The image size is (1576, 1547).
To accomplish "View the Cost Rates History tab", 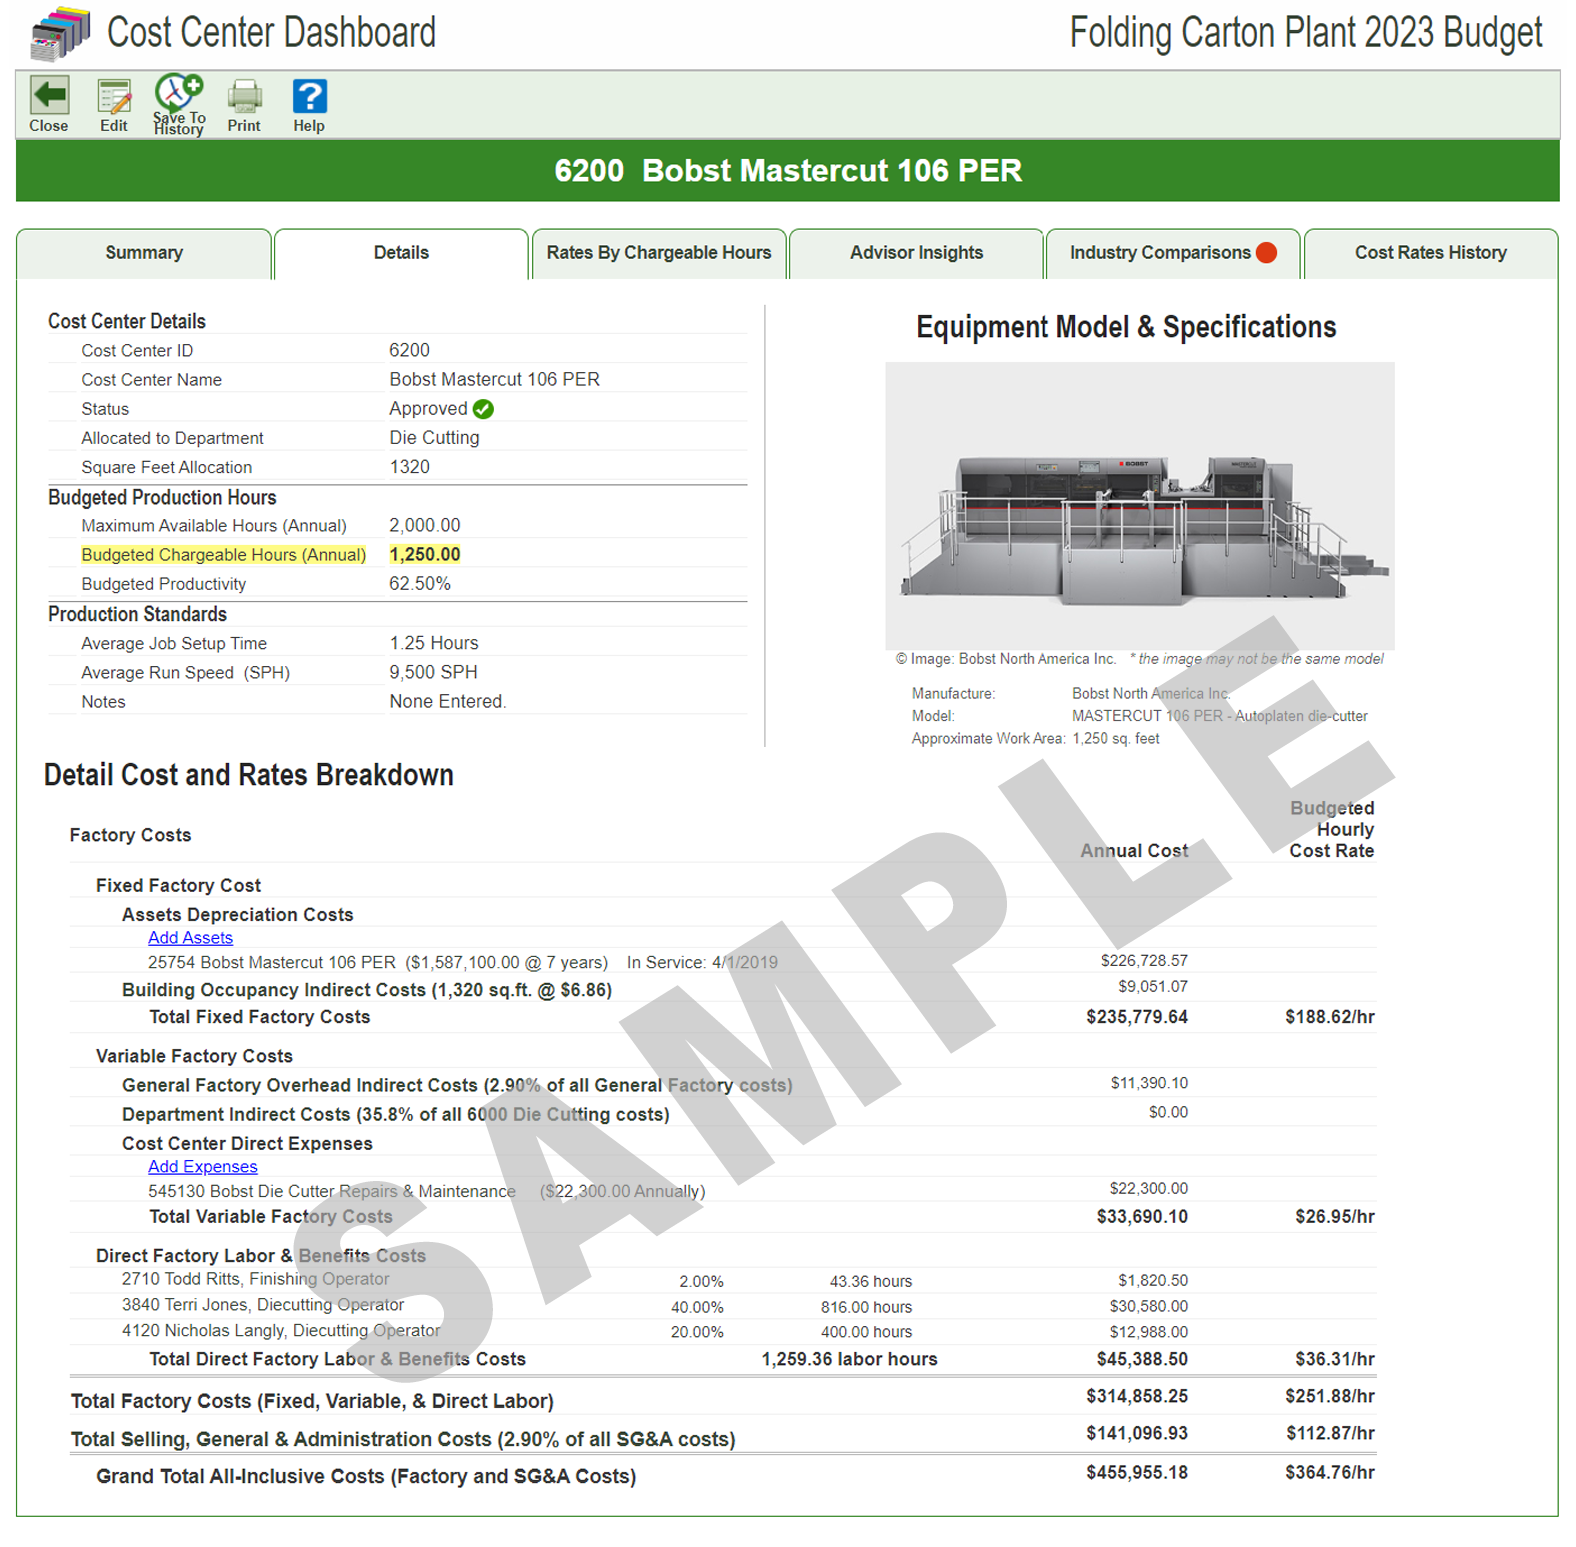I will coord(1430,253).
